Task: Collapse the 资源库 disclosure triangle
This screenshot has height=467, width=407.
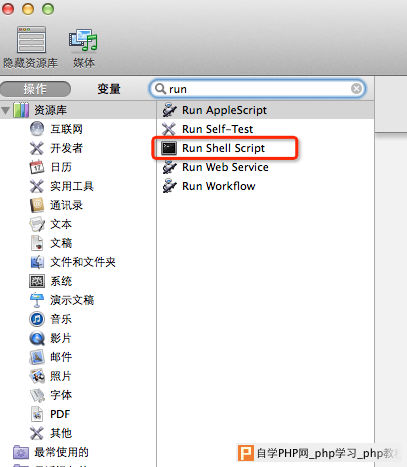Action: coord(6,110)
